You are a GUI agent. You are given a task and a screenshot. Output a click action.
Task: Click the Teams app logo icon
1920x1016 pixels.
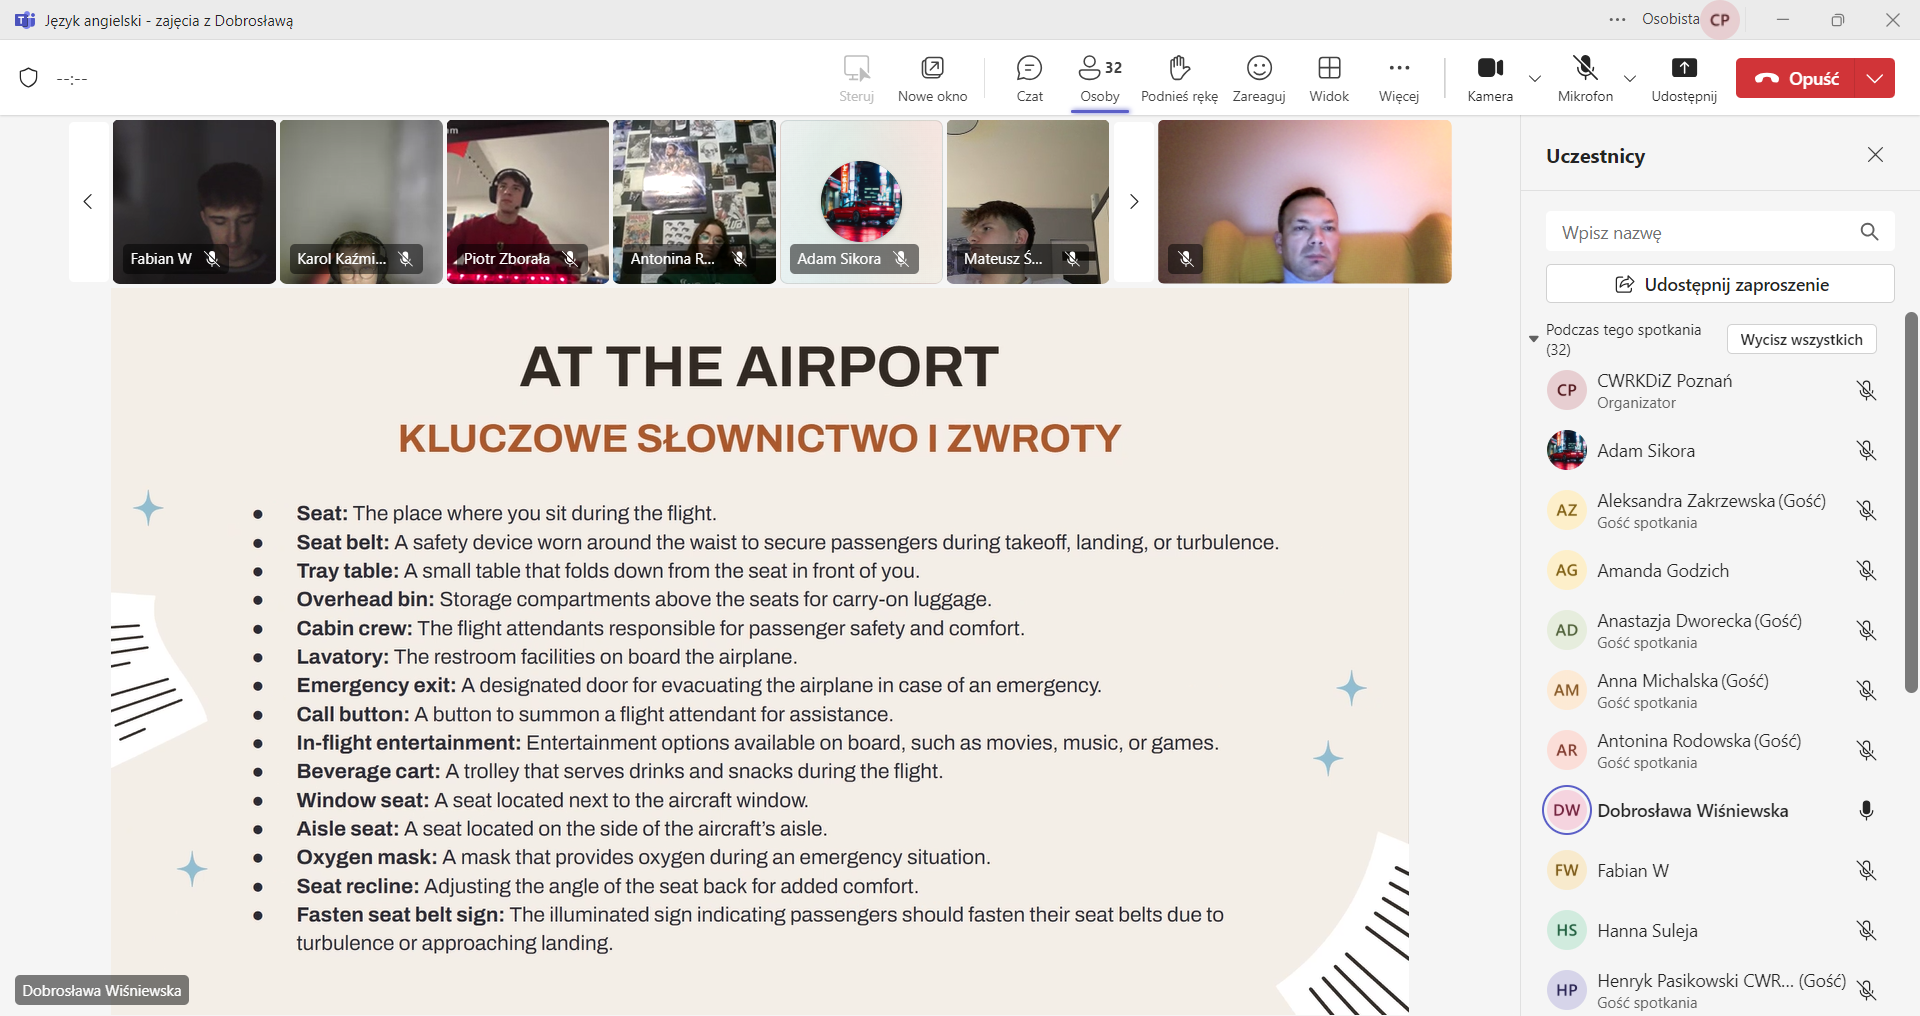click(25, 20)
